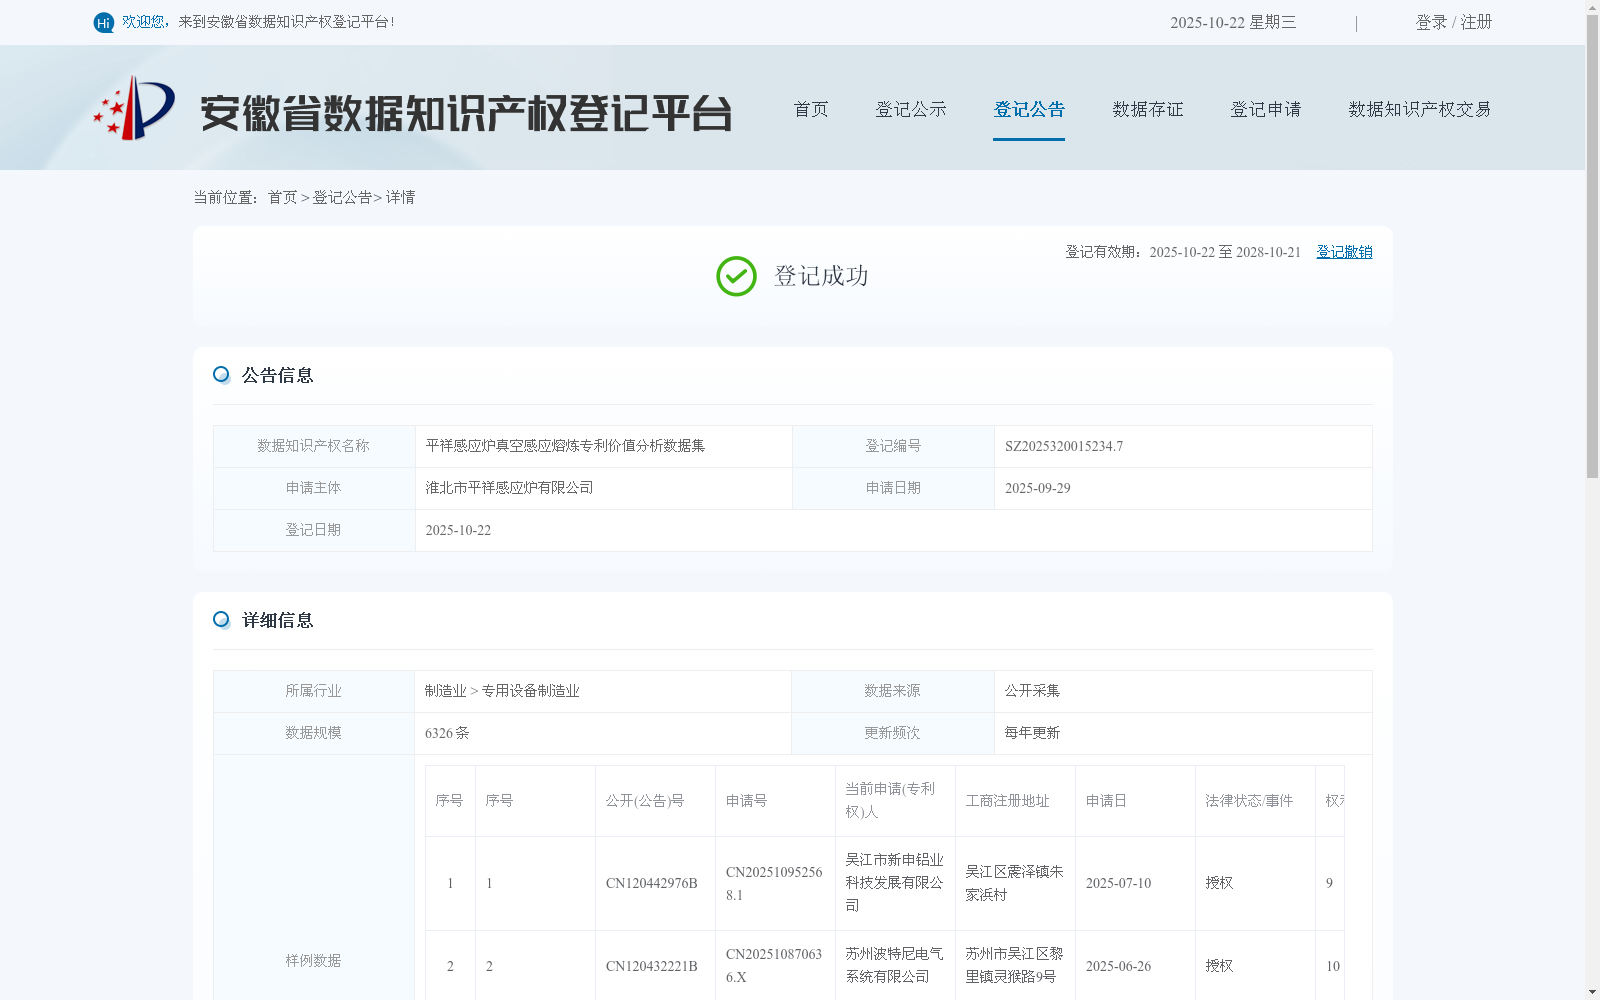Click the scrollbar down arrow
This screenshot has width=1600, height=1000.
pos(1592,992)
